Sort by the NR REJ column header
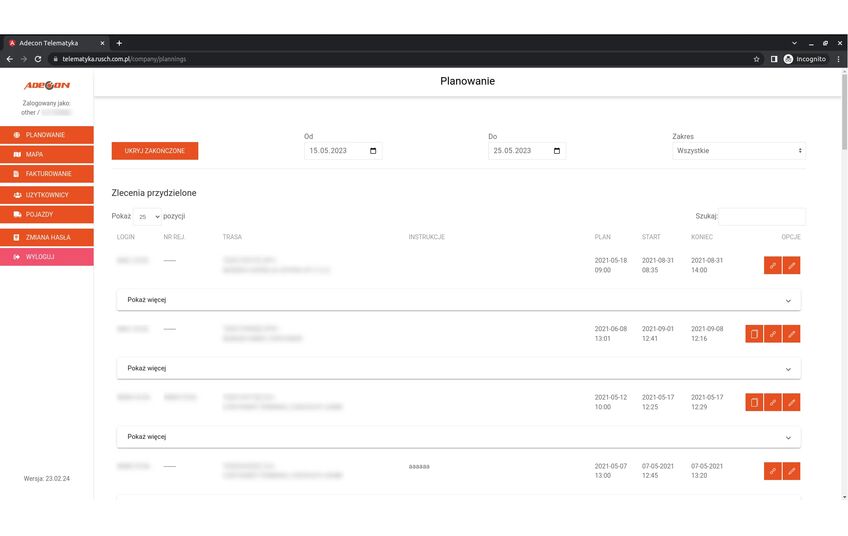The width and height of the screenshot is (848, 536). pos(174,237)
